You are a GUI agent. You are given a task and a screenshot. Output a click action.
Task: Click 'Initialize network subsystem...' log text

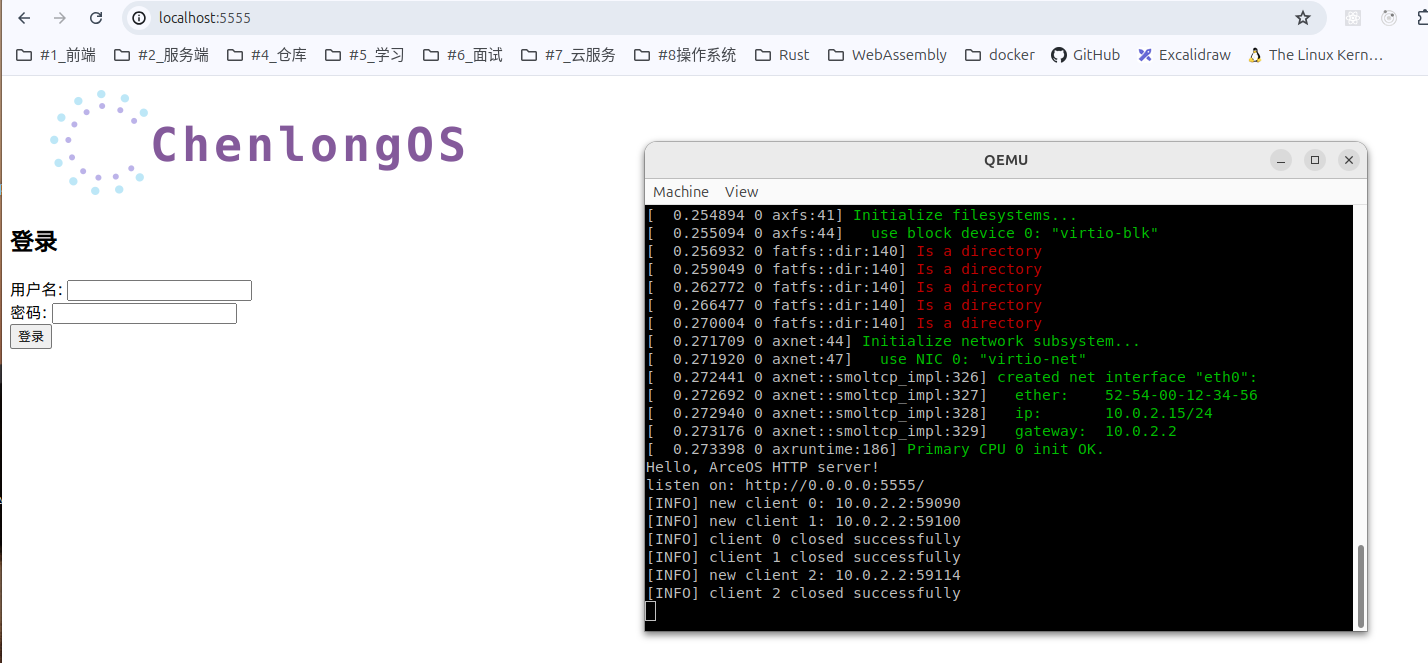coord(1001,341)
